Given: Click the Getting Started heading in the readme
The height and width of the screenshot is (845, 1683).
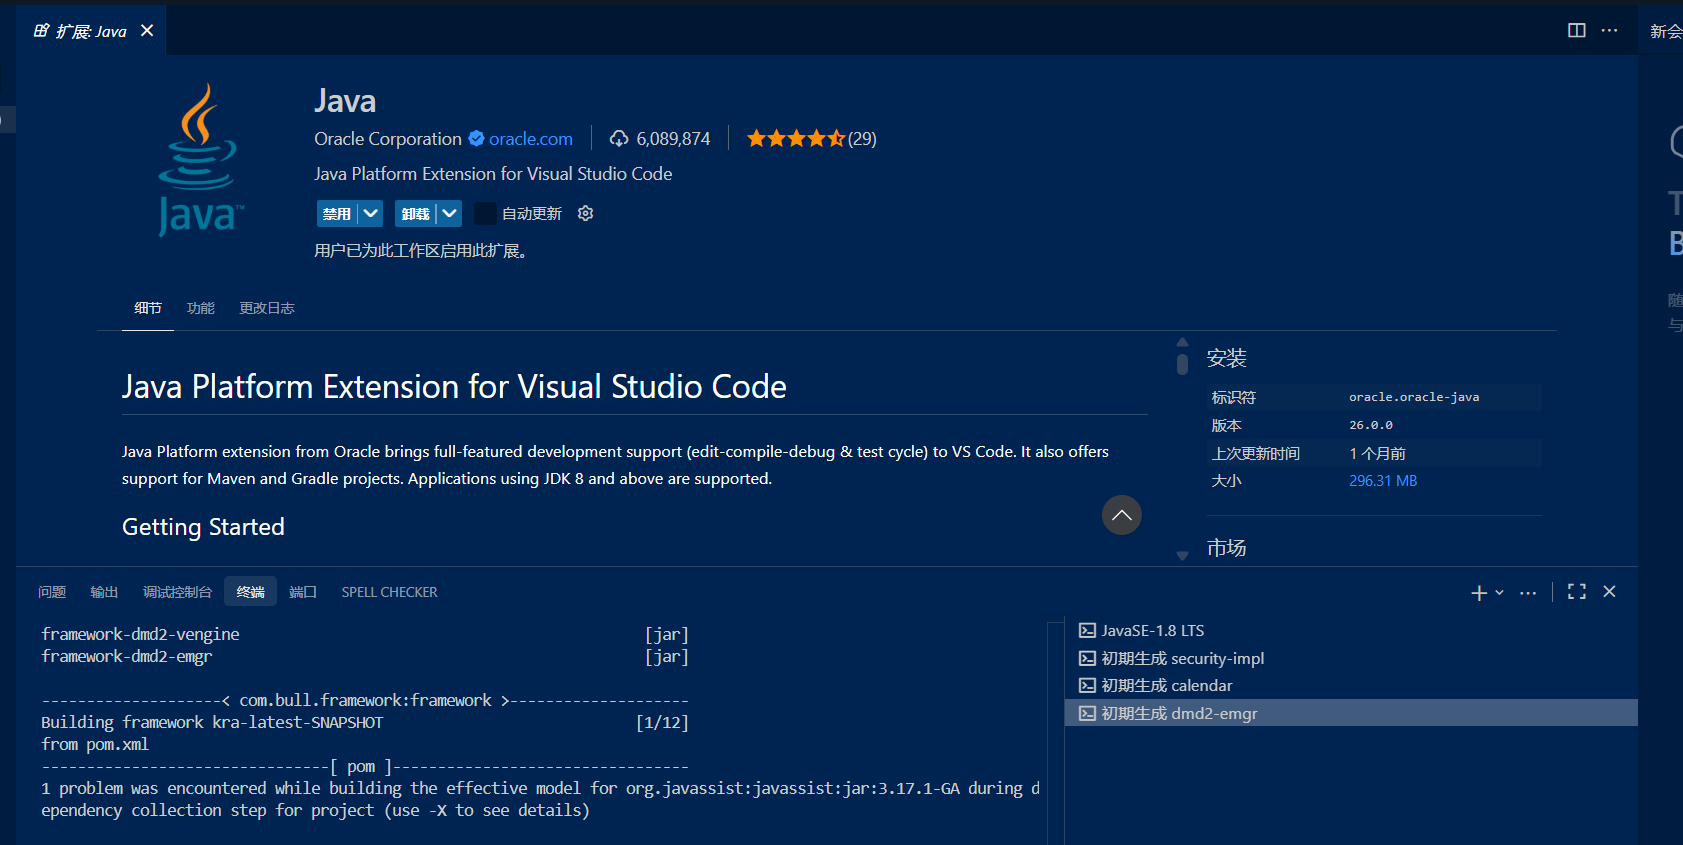Looking at the screenshot, I should click(203, 527).
